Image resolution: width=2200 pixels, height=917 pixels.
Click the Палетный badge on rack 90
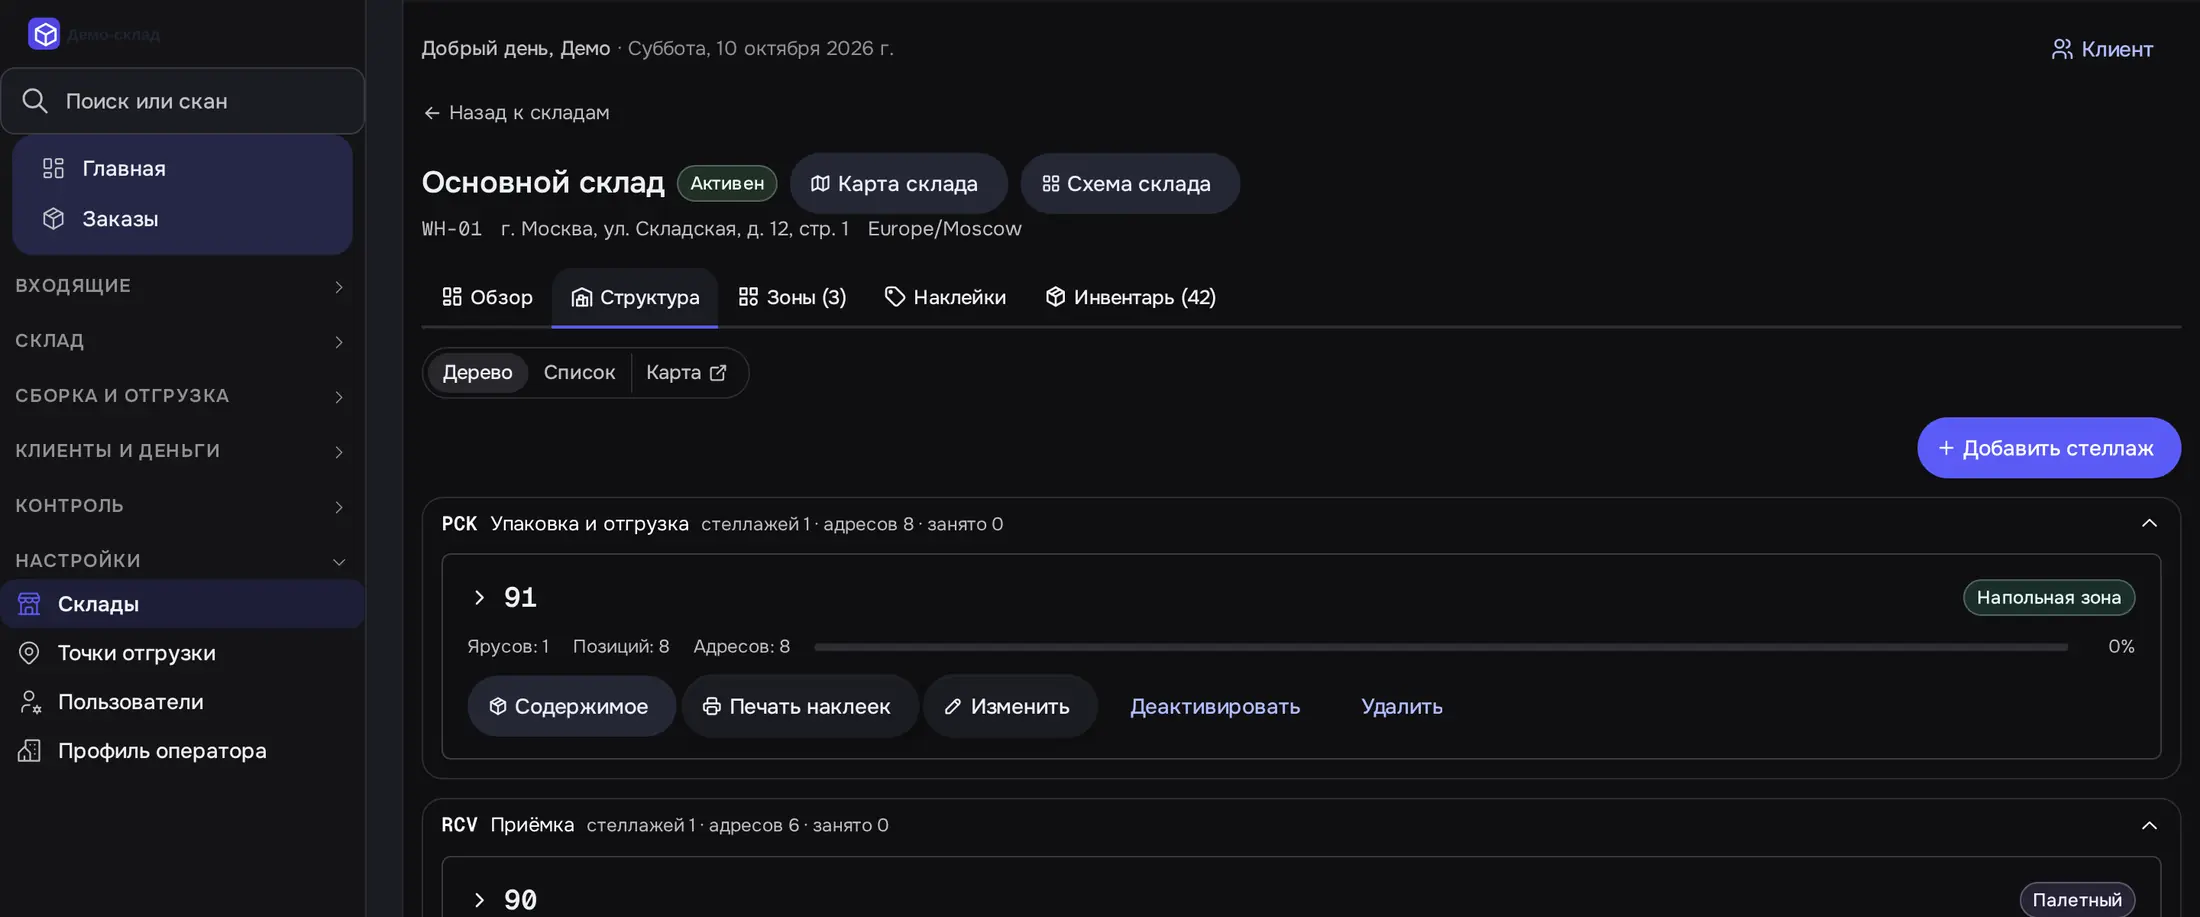coord(2077,900)
